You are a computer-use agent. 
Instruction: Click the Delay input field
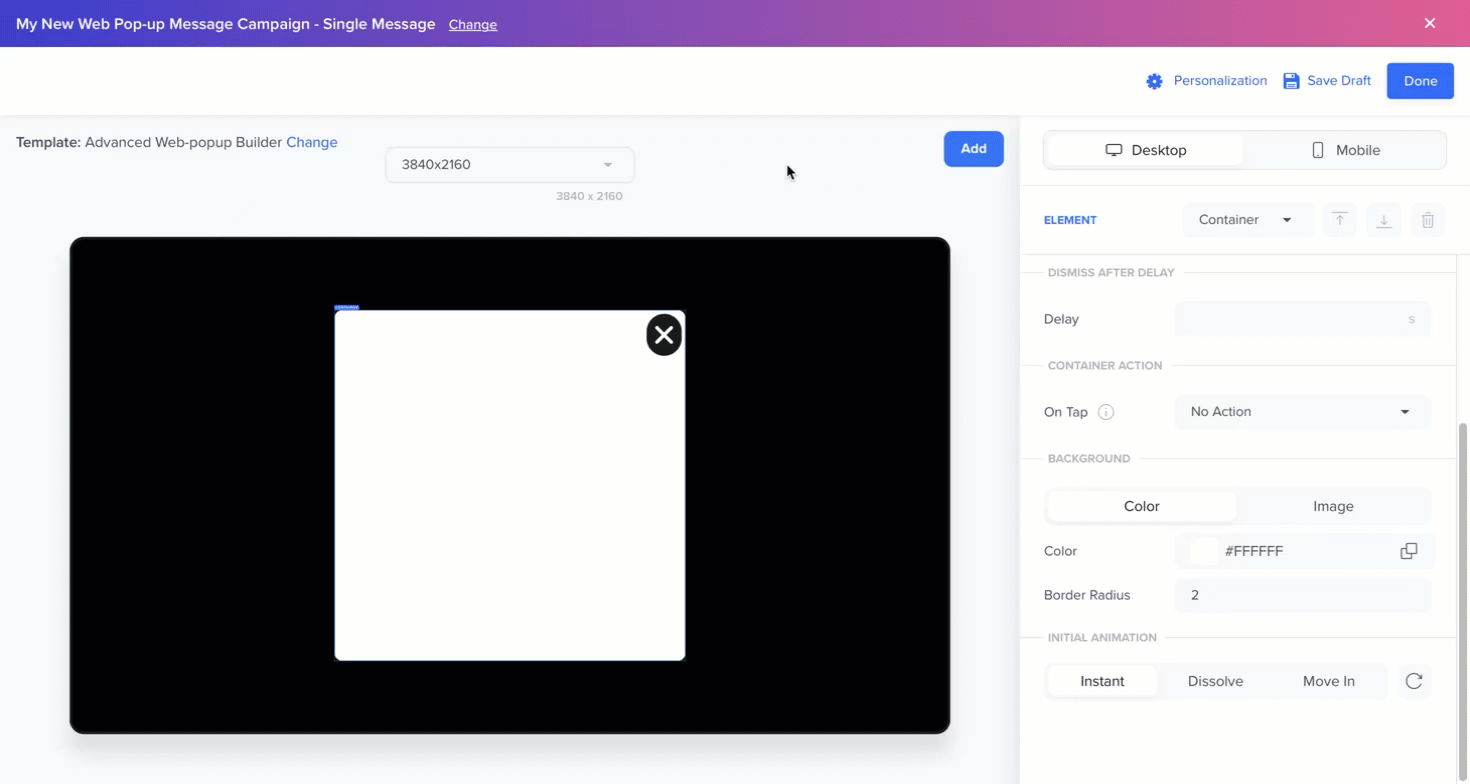[1302, 319]
